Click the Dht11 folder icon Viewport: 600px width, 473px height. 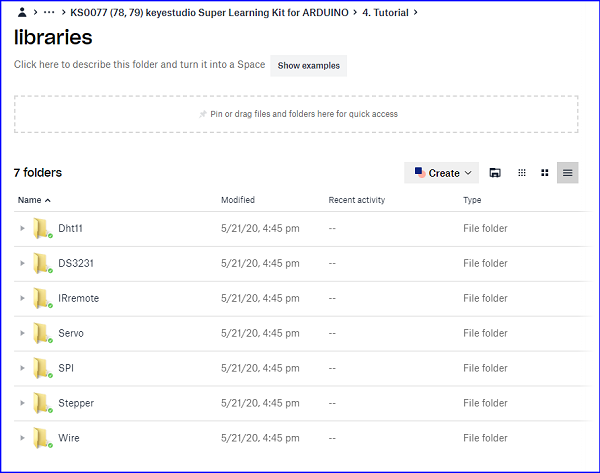[x=42, y=228]
